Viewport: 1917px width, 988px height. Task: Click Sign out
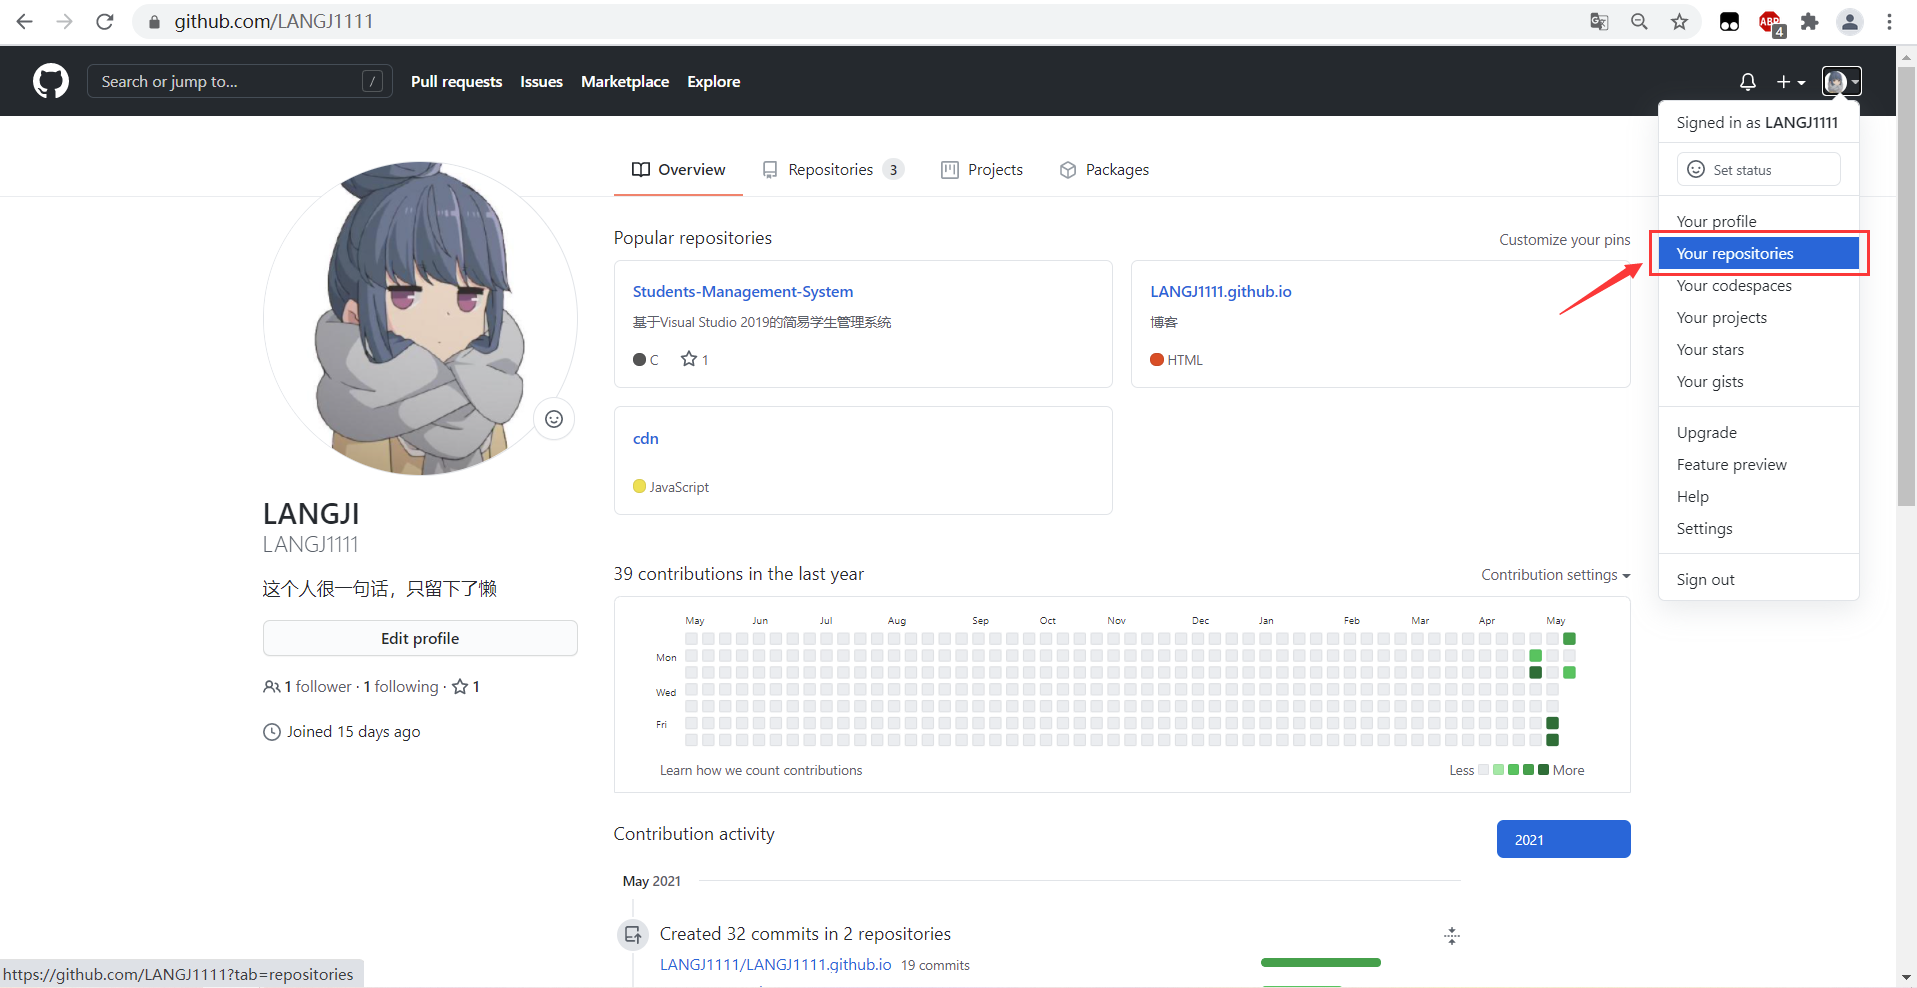[1759, 579]
